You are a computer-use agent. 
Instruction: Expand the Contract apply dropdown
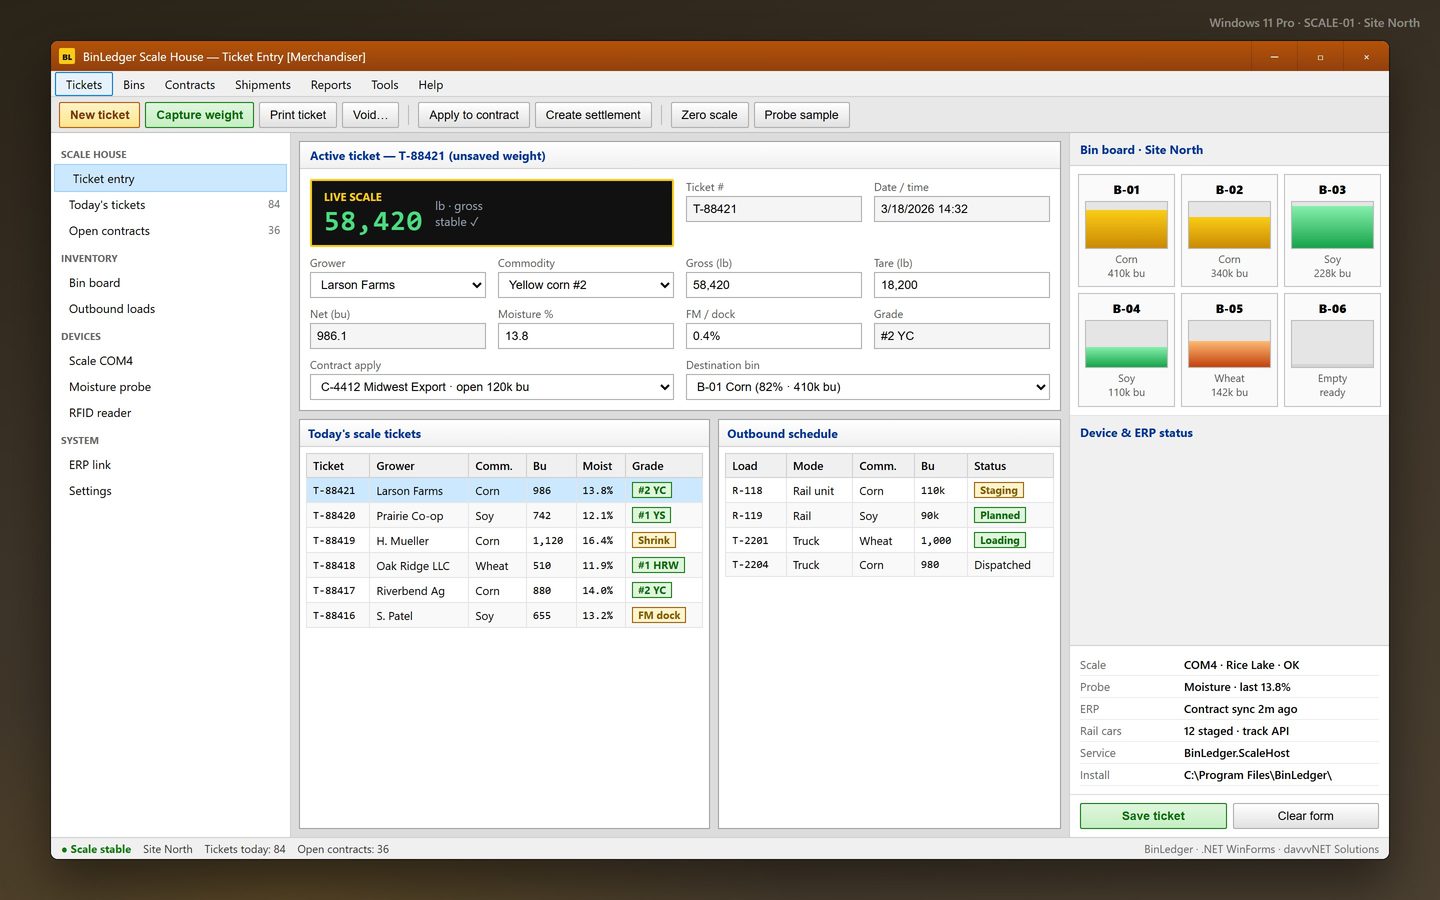tap(492, 387)
